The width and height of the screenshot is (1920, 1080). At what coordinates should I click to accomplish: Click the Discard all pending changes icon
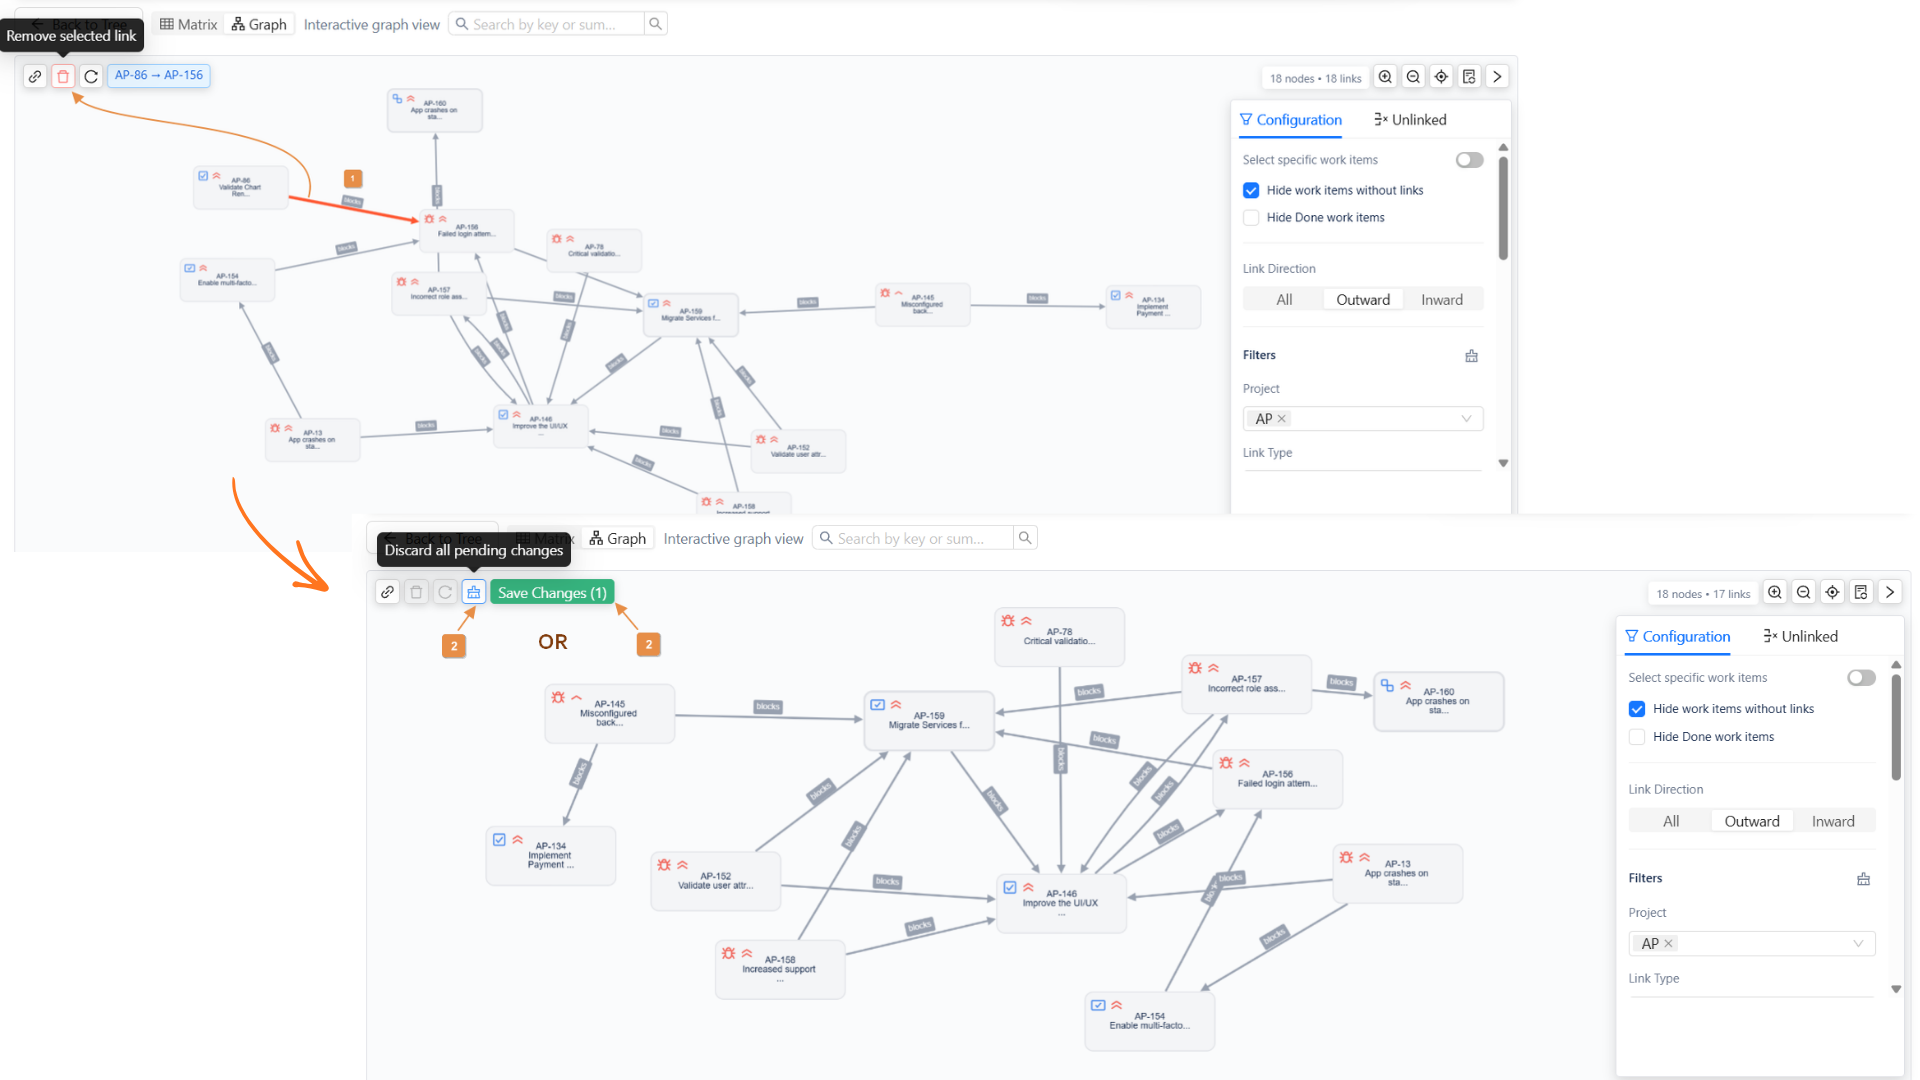click(474, 593)
